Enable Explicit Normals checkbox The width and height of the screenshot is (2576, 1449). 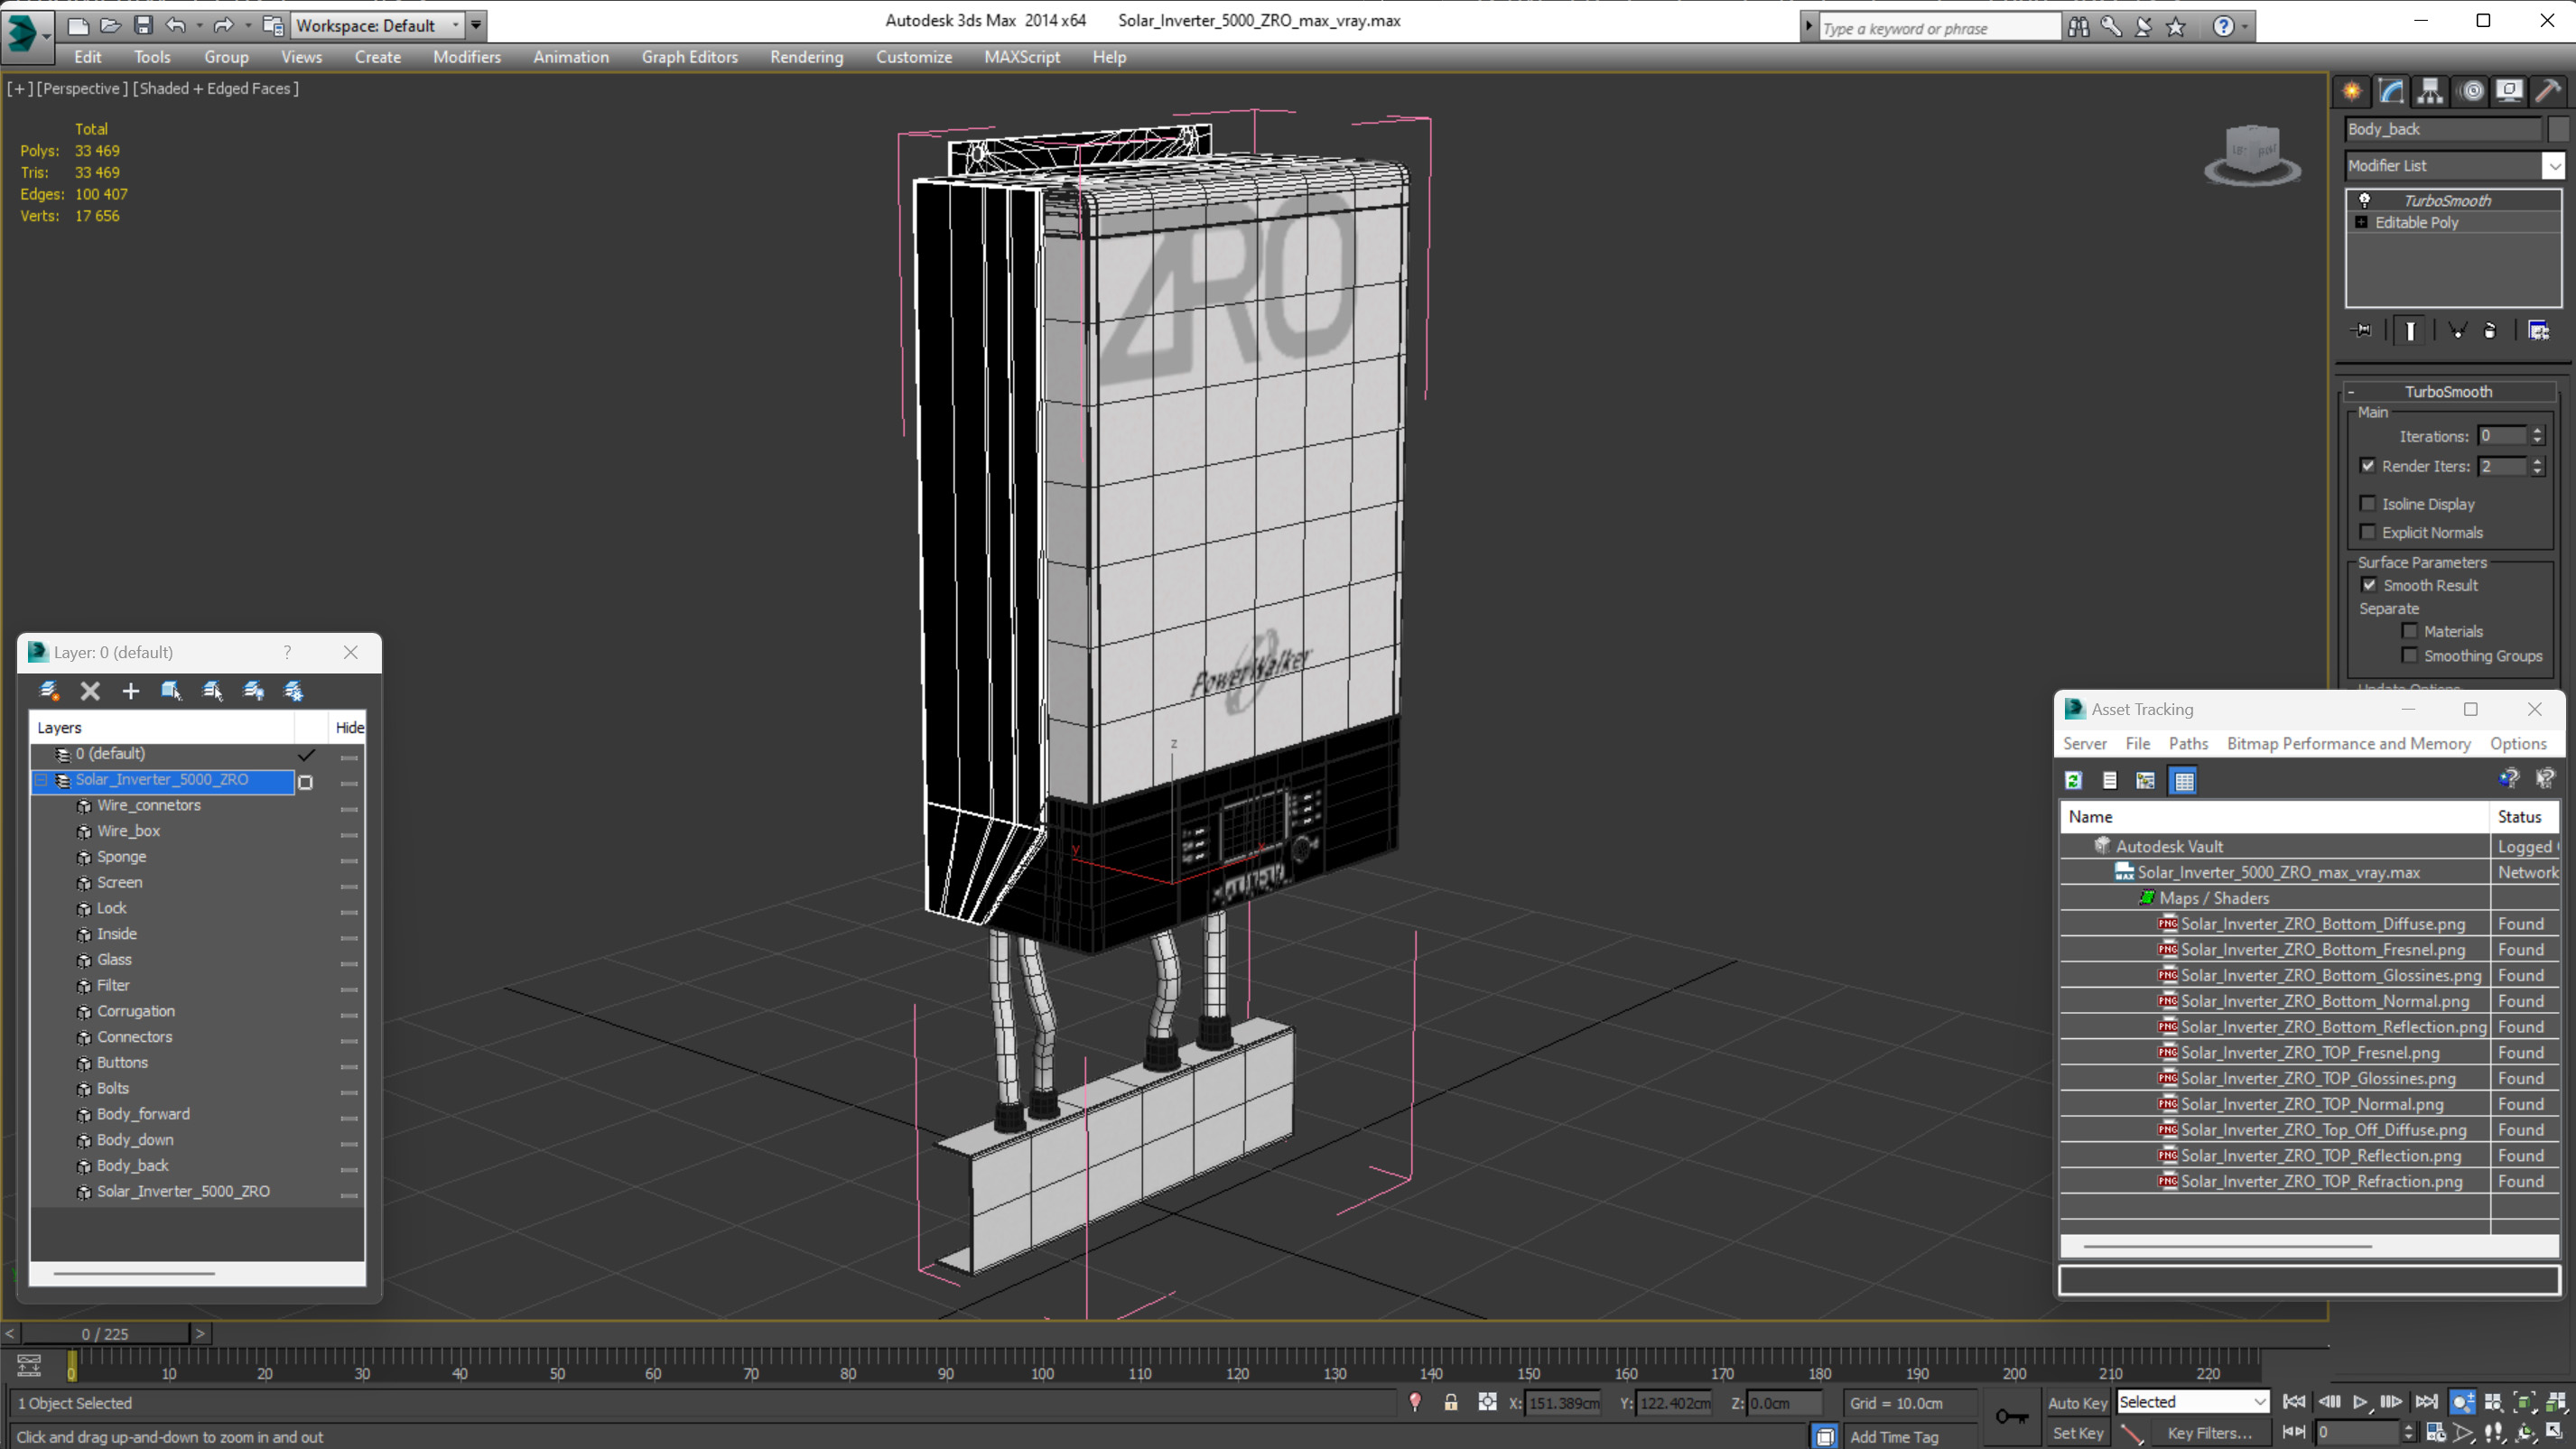[x=2367, y=532]
